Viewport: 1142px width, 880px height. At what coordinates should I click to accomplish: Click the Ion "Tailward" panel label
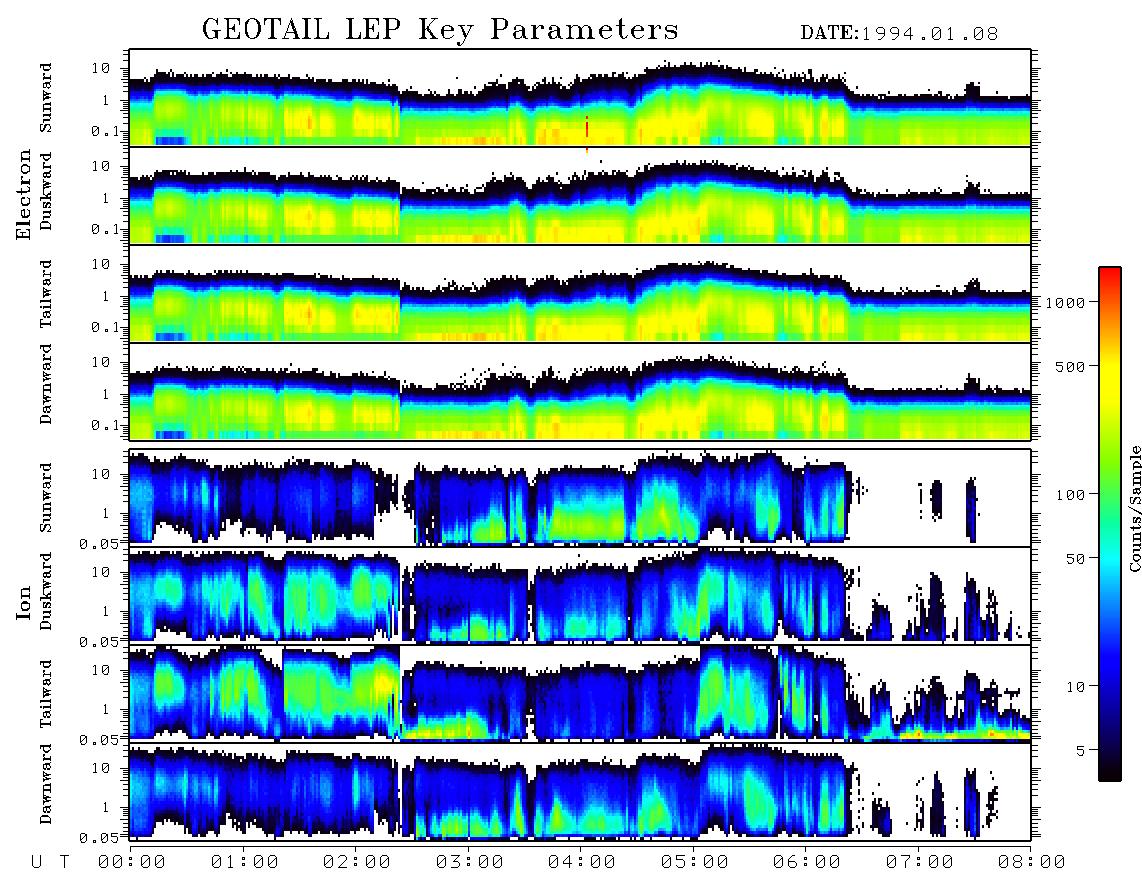pyautogui.click(x=46, y=694)
